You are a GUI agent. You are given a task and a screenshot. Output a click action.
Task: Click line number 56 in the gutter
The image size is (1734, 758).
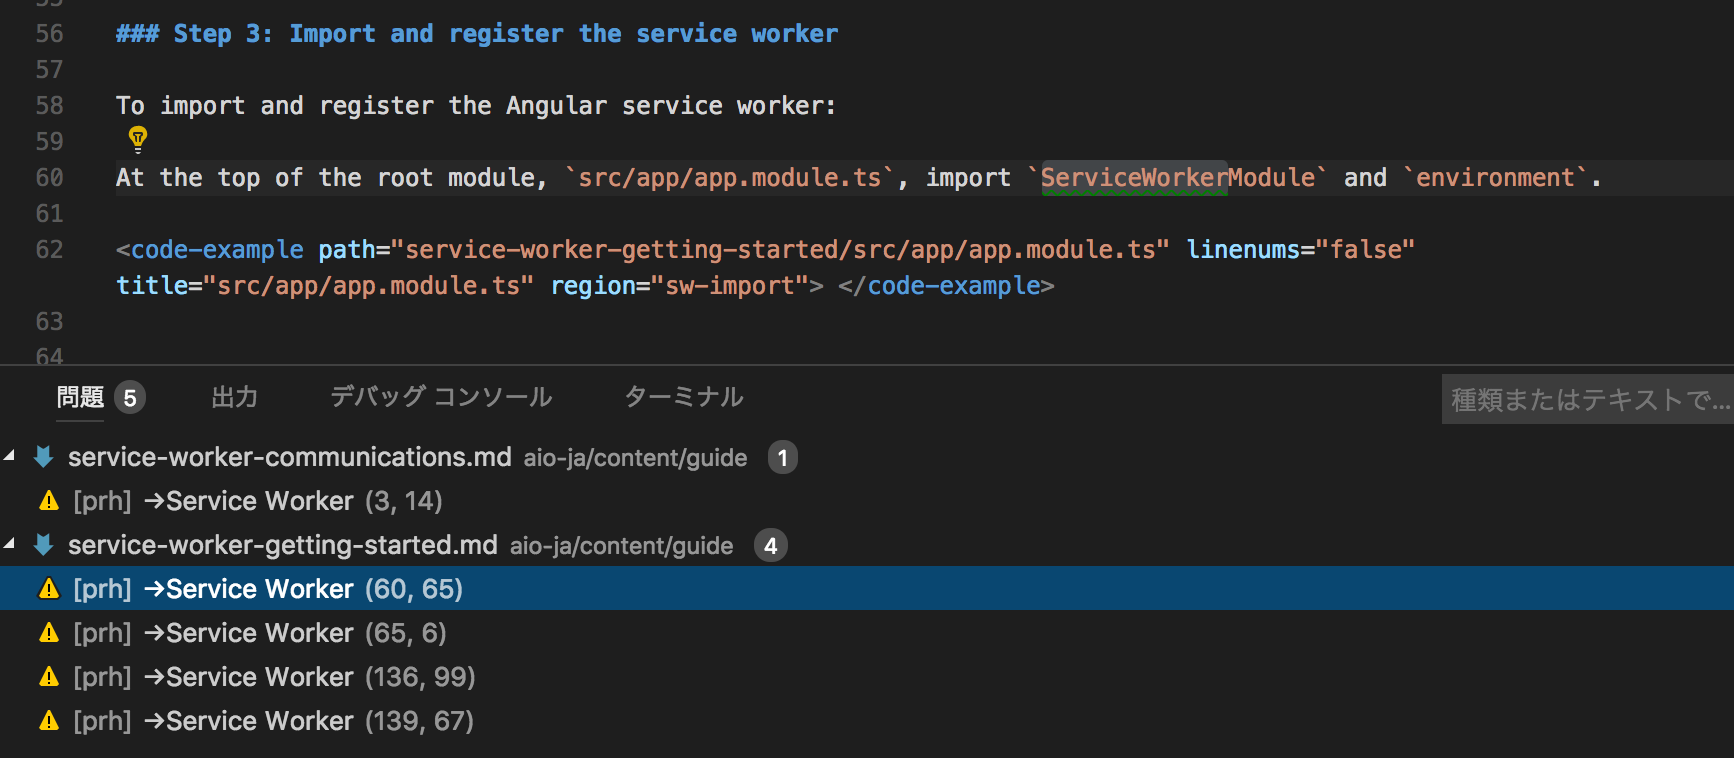pos(49,33)
